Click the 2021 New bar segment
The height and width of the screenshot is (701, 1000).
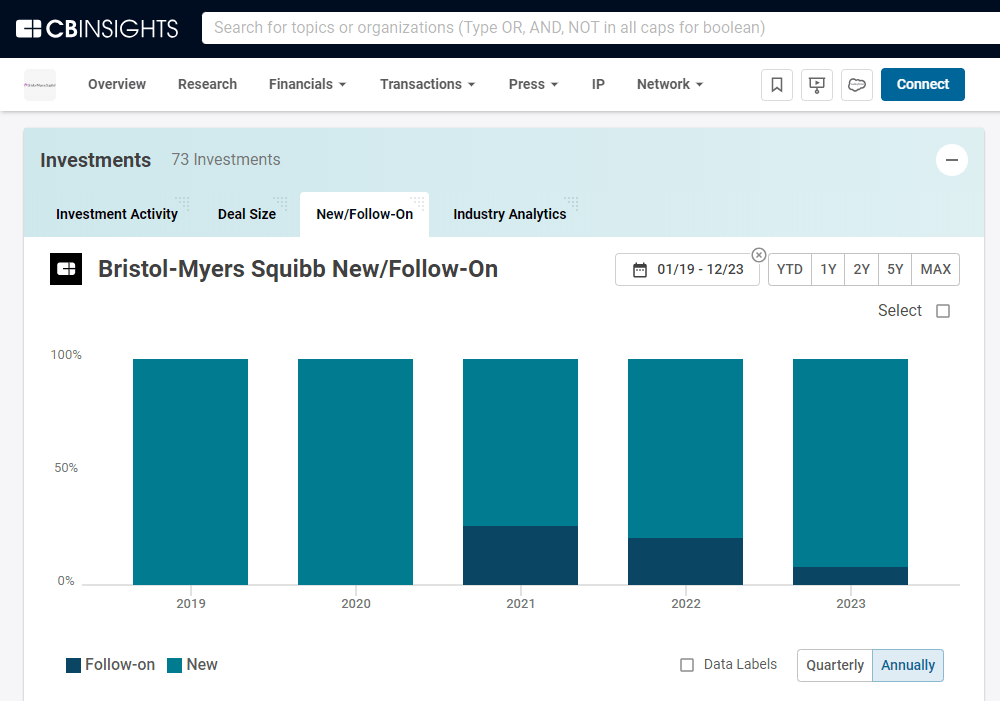[520, 443]
